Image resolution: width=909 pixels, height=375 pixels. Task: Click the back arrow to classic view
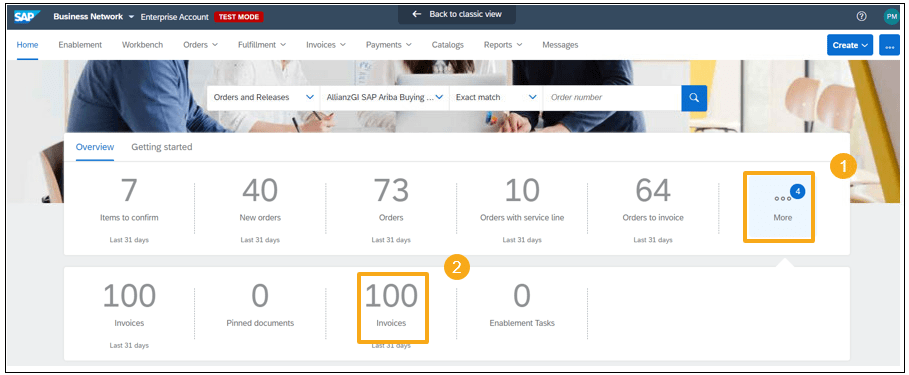click(416, 14)
